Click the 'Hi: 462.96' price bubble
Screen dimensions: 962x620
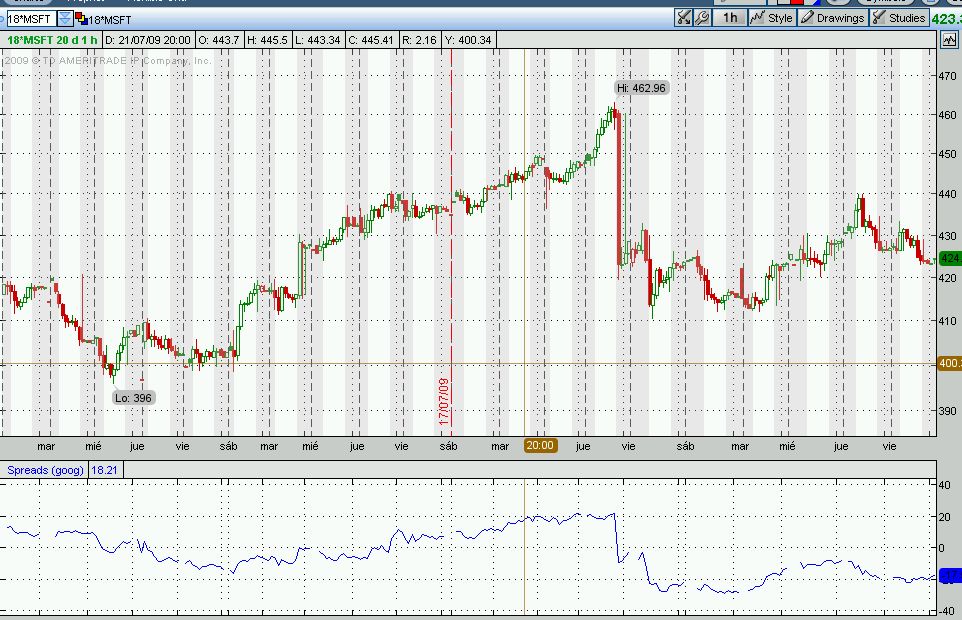pyautogui.click(x=641, y=88)
